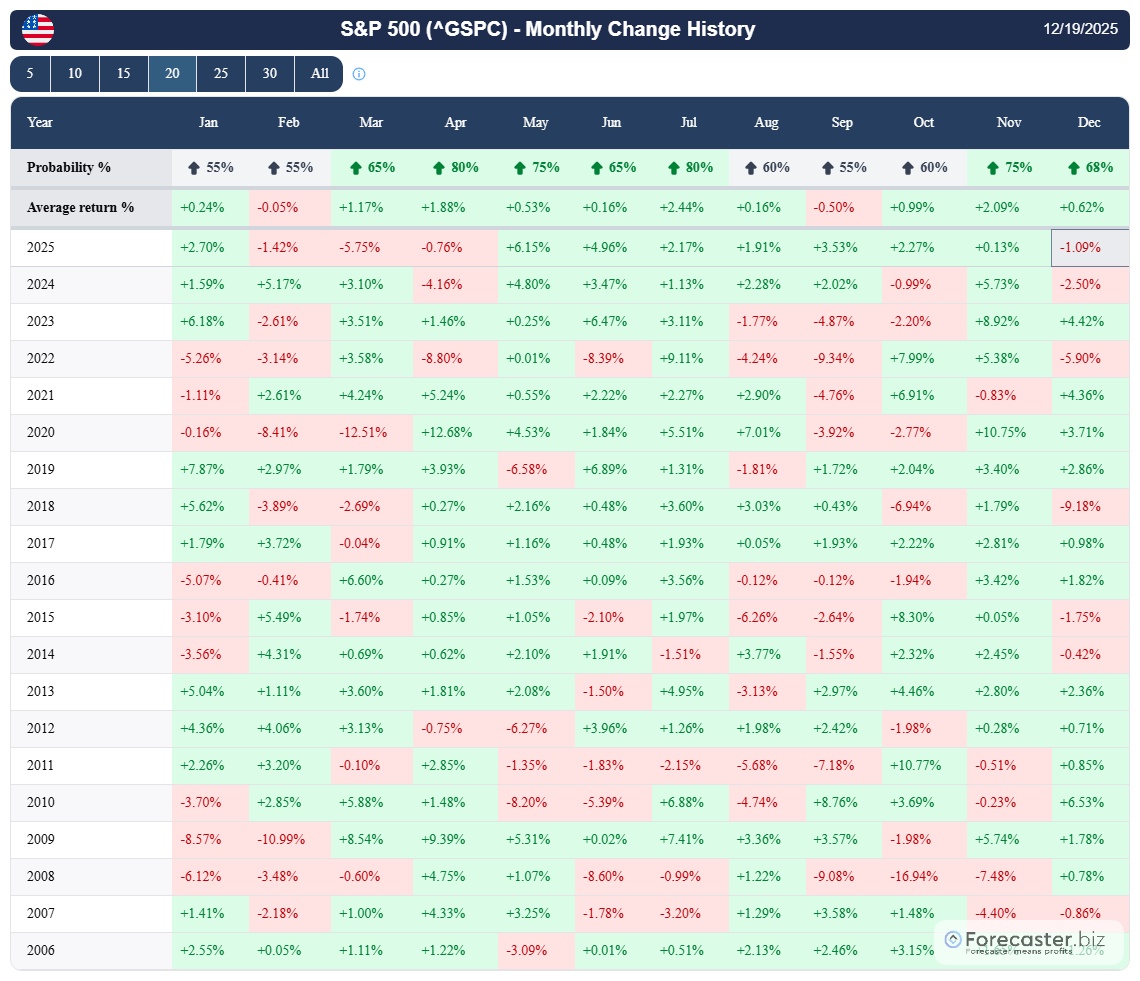
Task: Choose the 30 years range
Action: coord(270,74)
